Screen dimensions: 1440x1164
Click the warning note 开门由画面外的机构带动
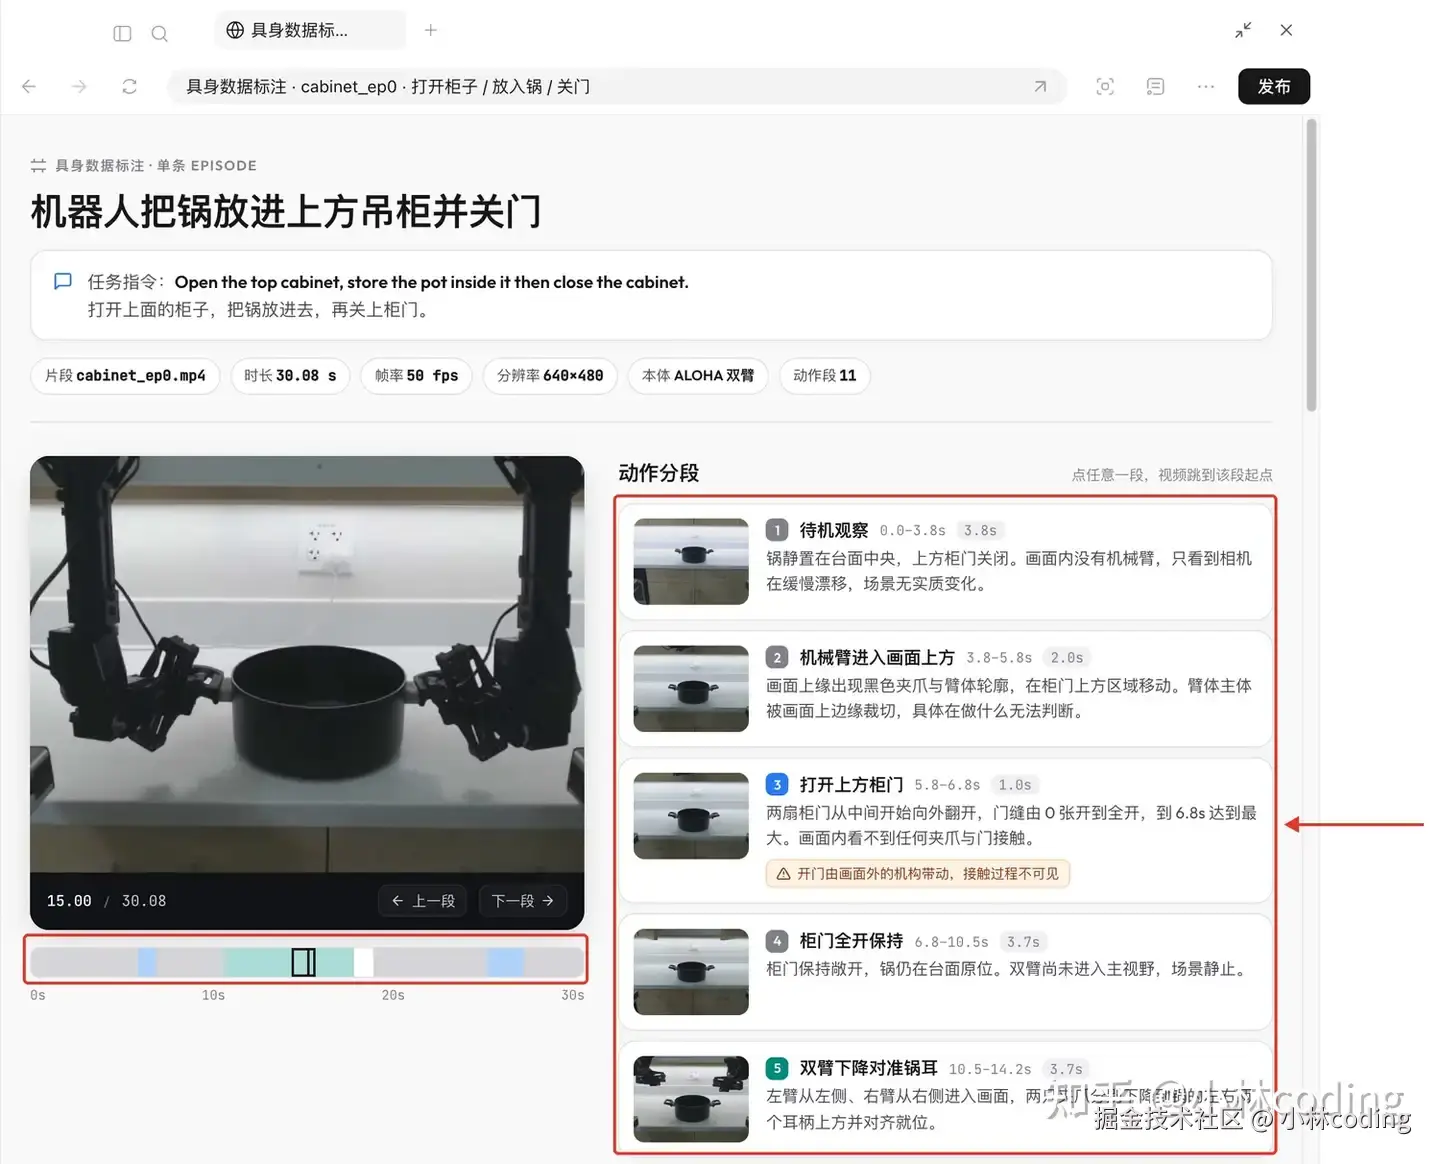pos(918,874)
